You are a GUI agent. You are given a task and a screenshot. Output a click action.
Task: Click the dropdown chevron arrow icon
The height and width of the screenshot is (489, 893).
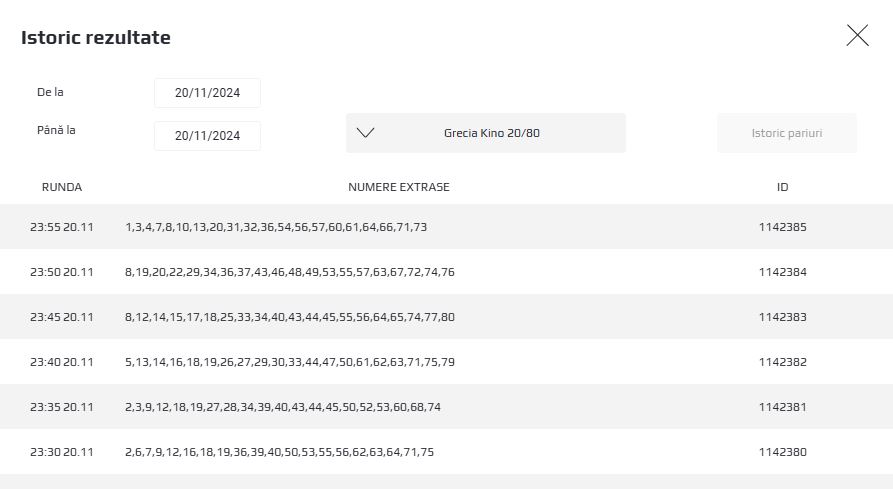tap(365, 133)
